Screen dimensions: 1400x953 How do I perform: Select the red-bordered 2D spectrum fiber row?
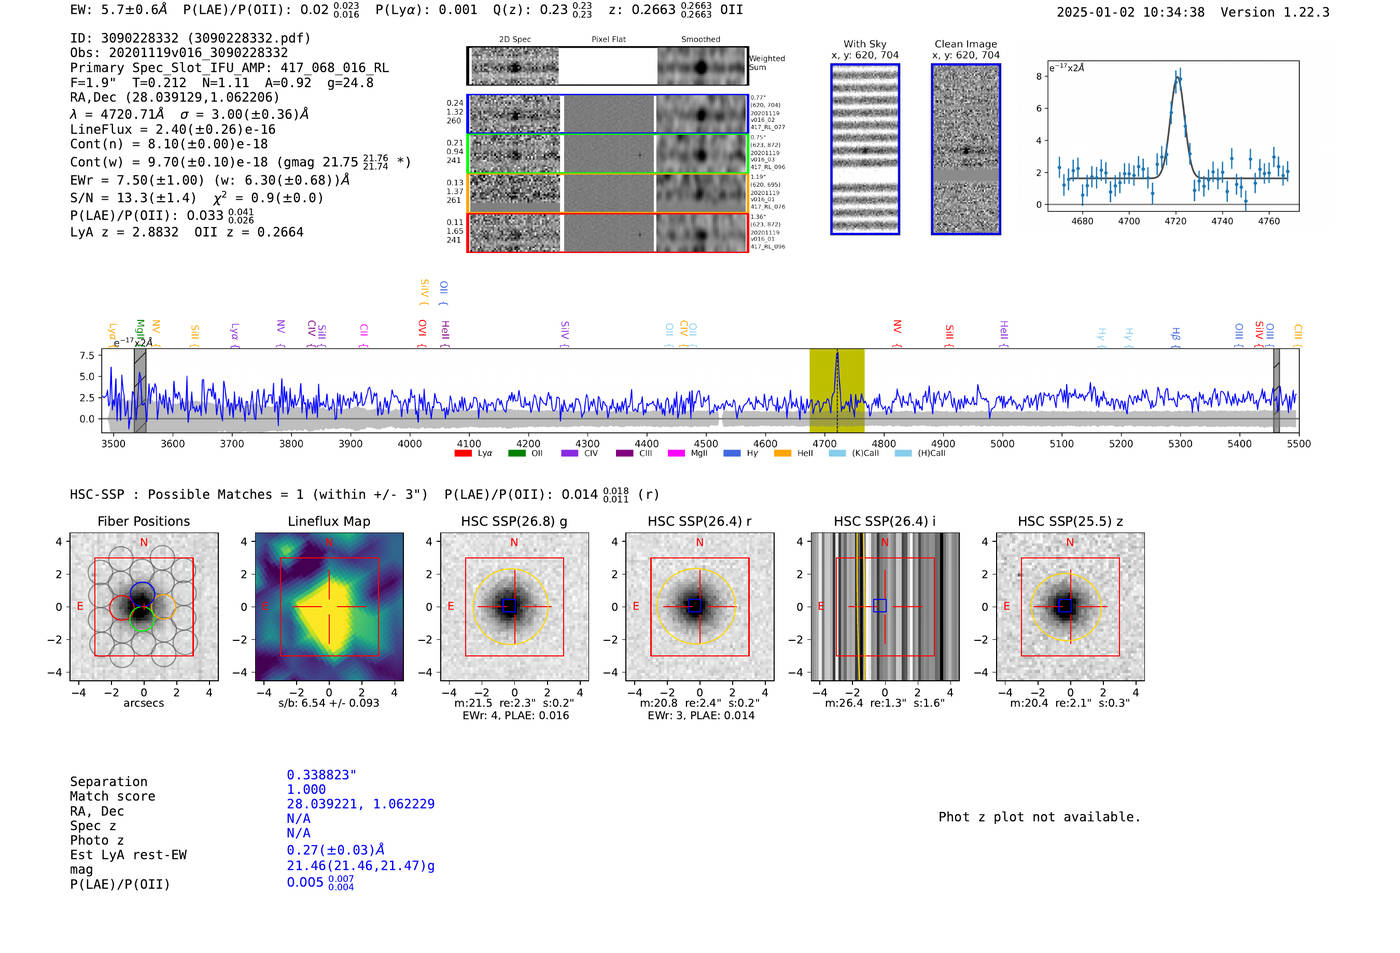coord(608,233)
